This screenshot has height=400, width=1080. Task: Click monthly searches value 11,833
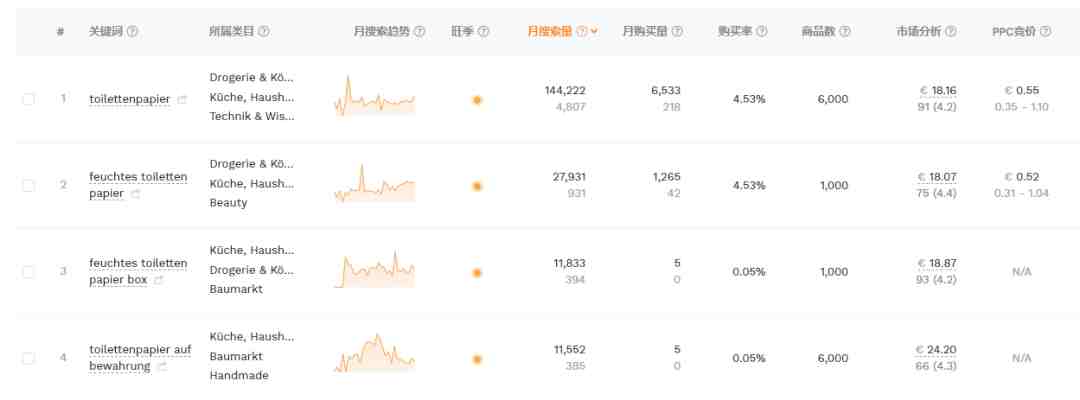(x=569, y=264)
